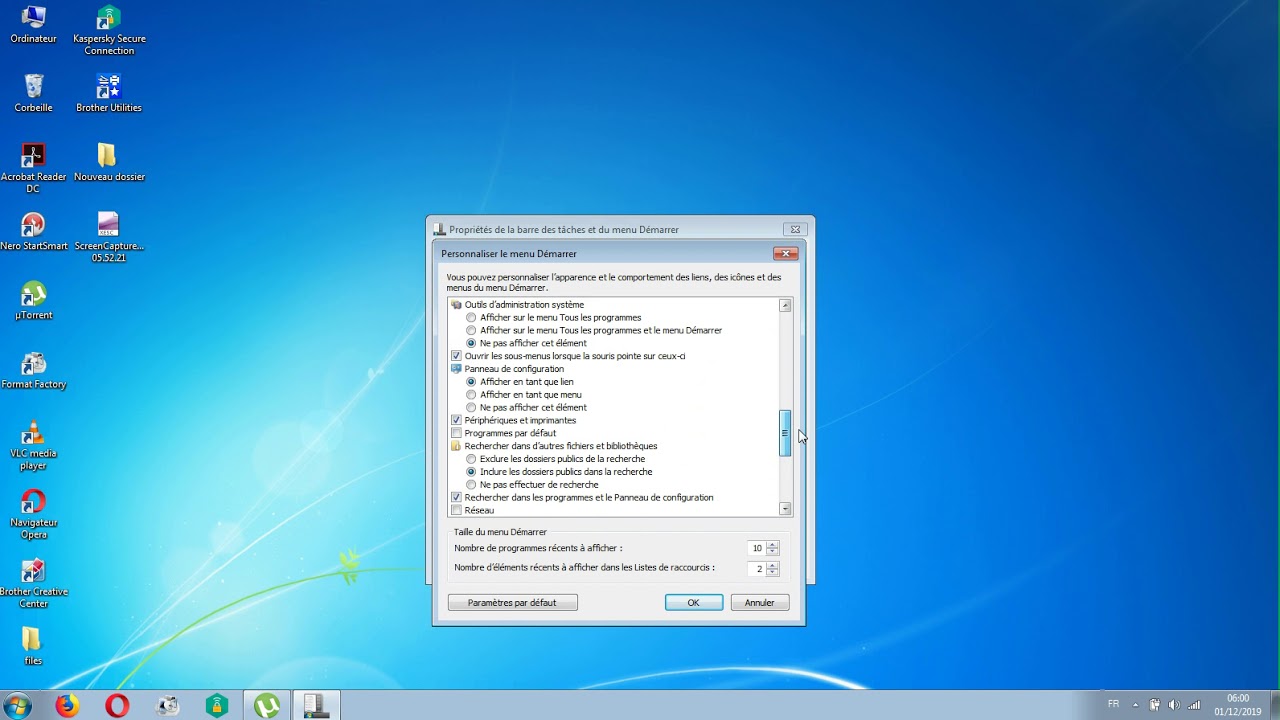Screen dimensions: 1280x720
Task: Select the Format Factory desktop icon
Action: pos(33,370)
